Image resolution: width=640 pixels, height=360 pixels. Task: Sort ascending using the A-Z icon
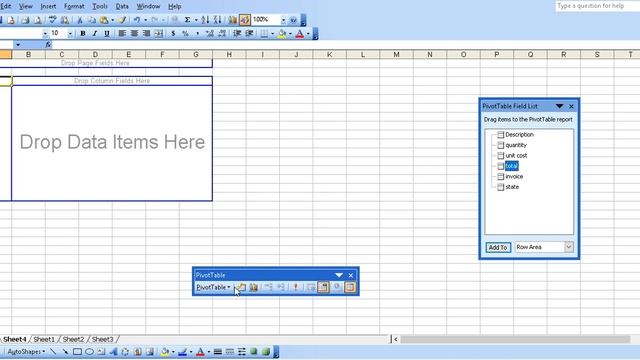click(205, 20)
